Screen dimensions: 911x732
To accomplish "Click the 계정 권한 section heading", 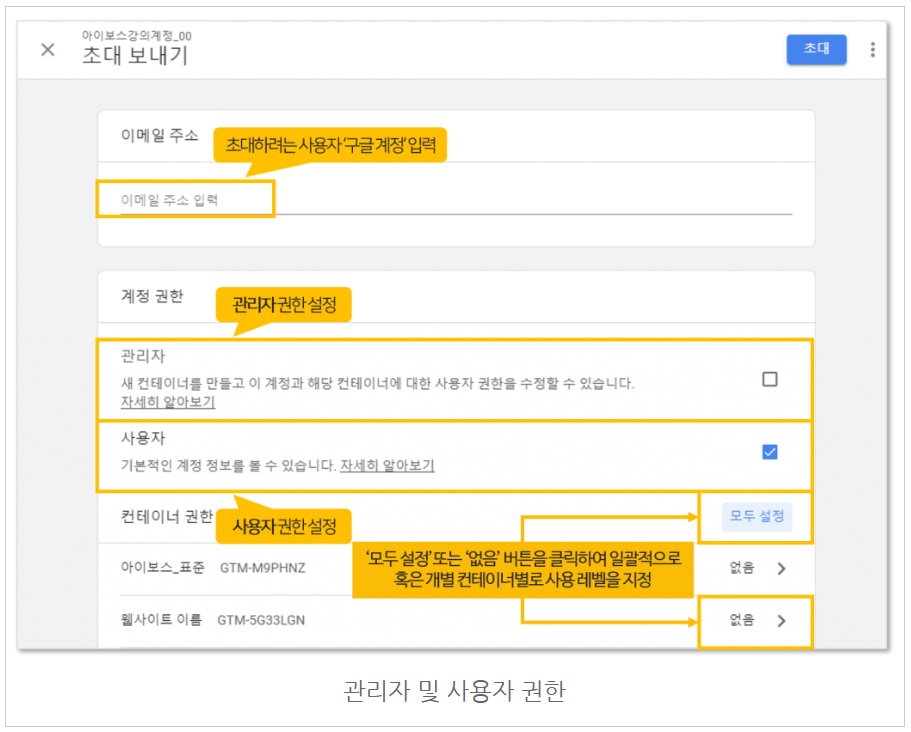I will 152,296.
